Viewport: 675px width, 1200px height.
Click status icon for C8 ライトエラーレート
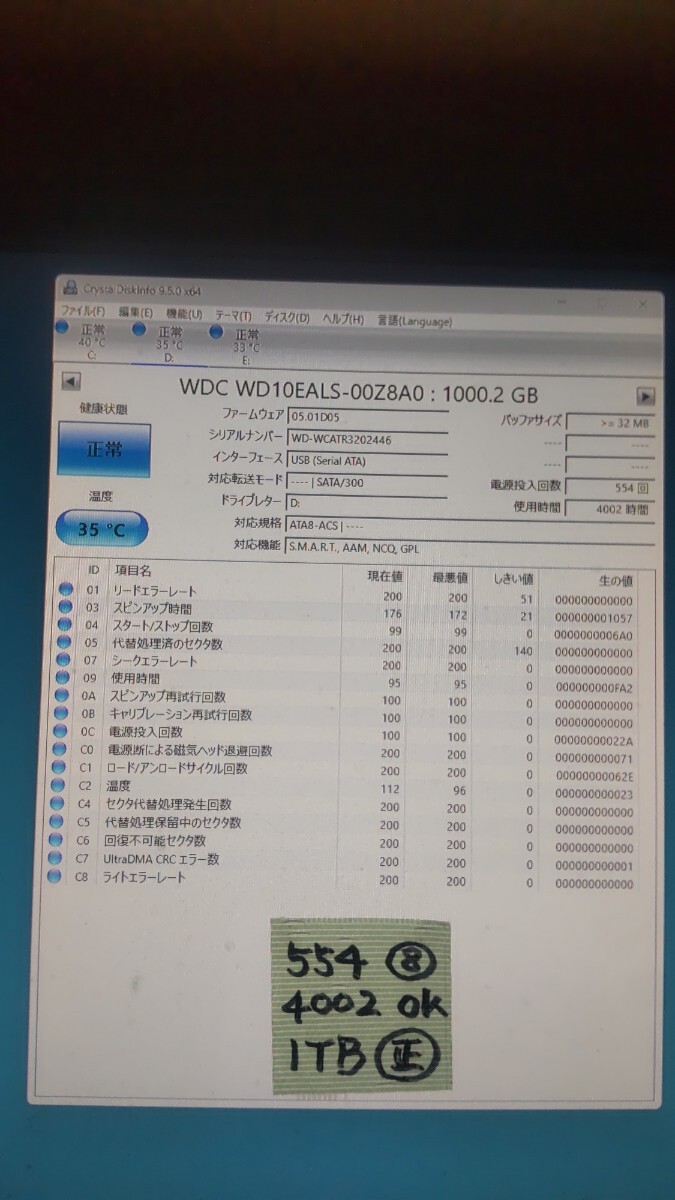tap(53, 878)
